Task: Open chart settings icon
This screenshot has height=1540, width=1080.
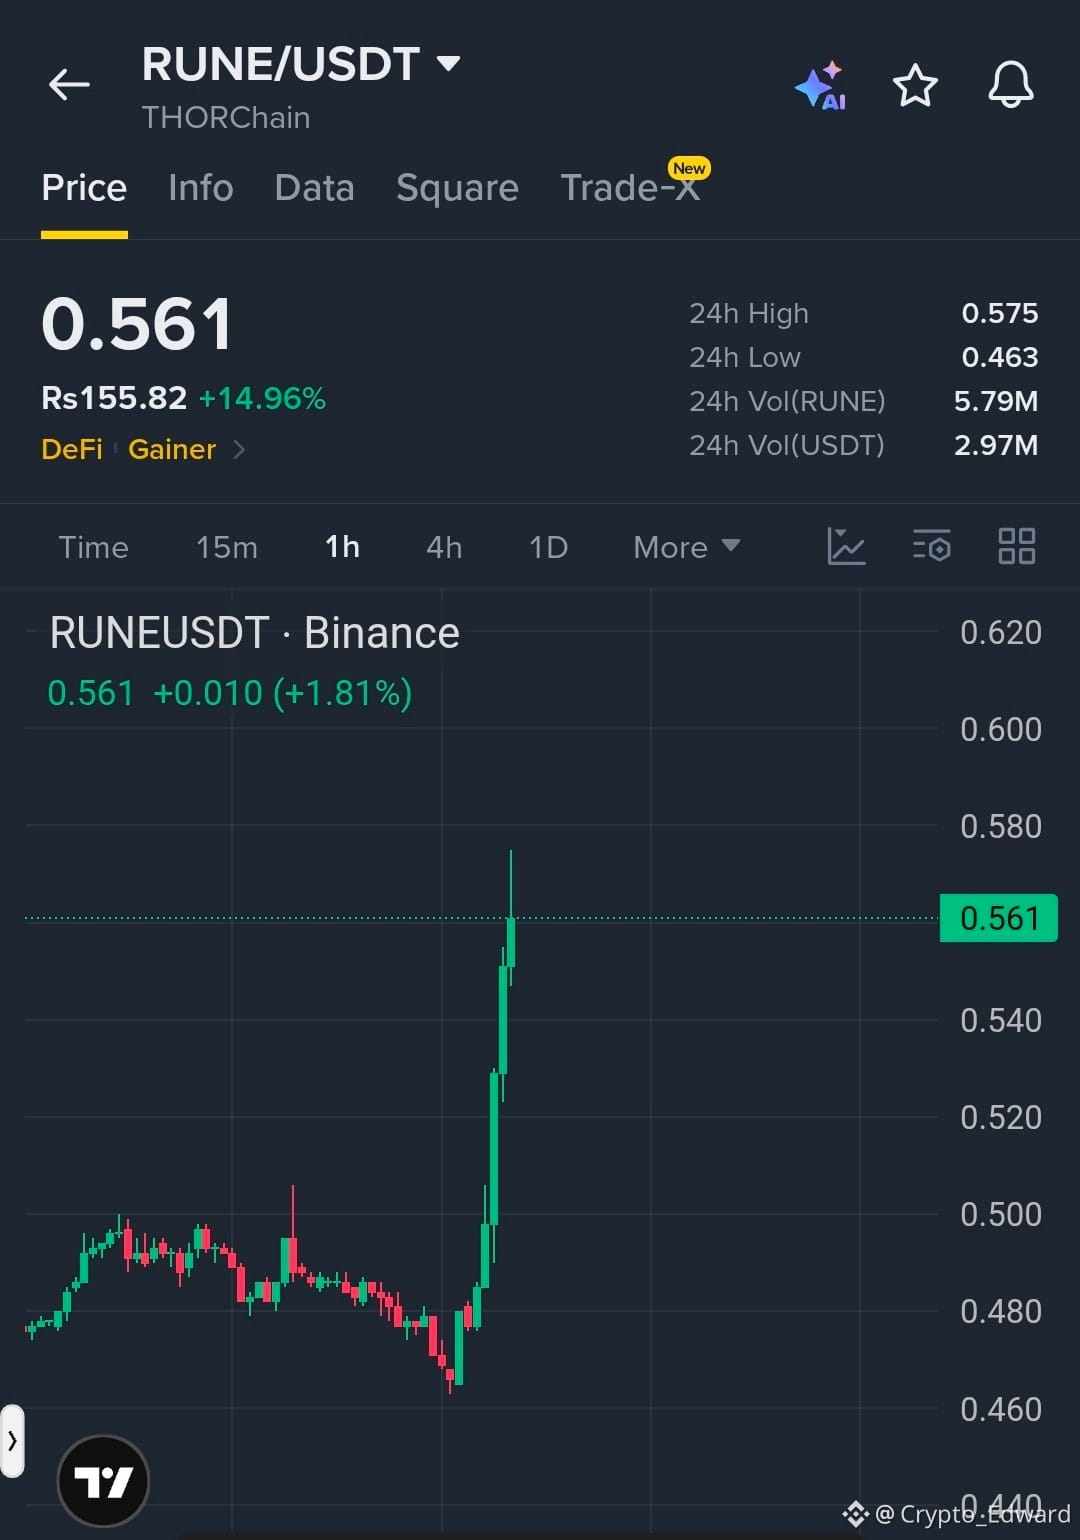Action: (x=932, y=546)
